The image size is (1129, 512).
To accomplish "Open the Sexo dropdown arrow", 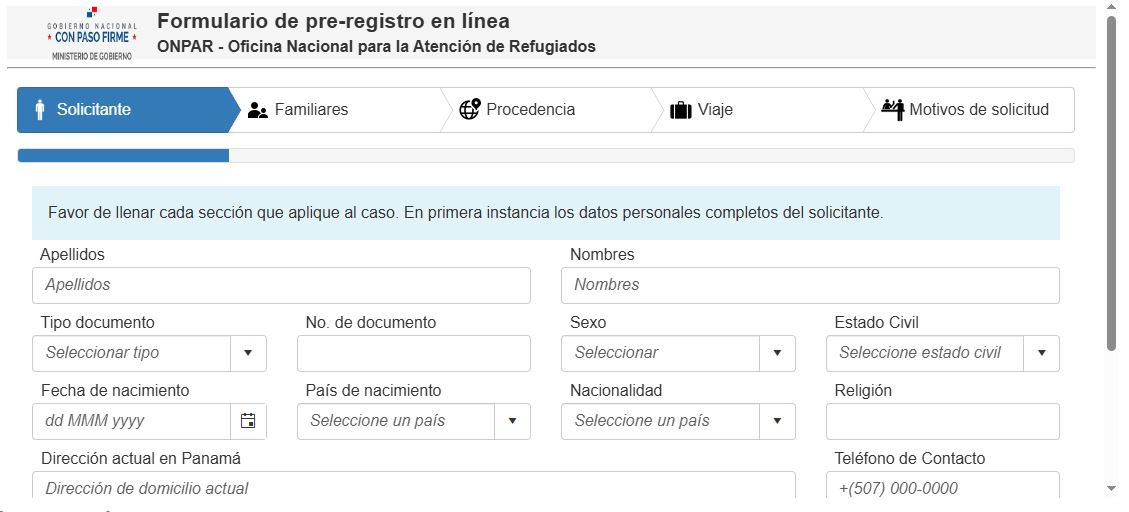I will [x=777, y=353].
